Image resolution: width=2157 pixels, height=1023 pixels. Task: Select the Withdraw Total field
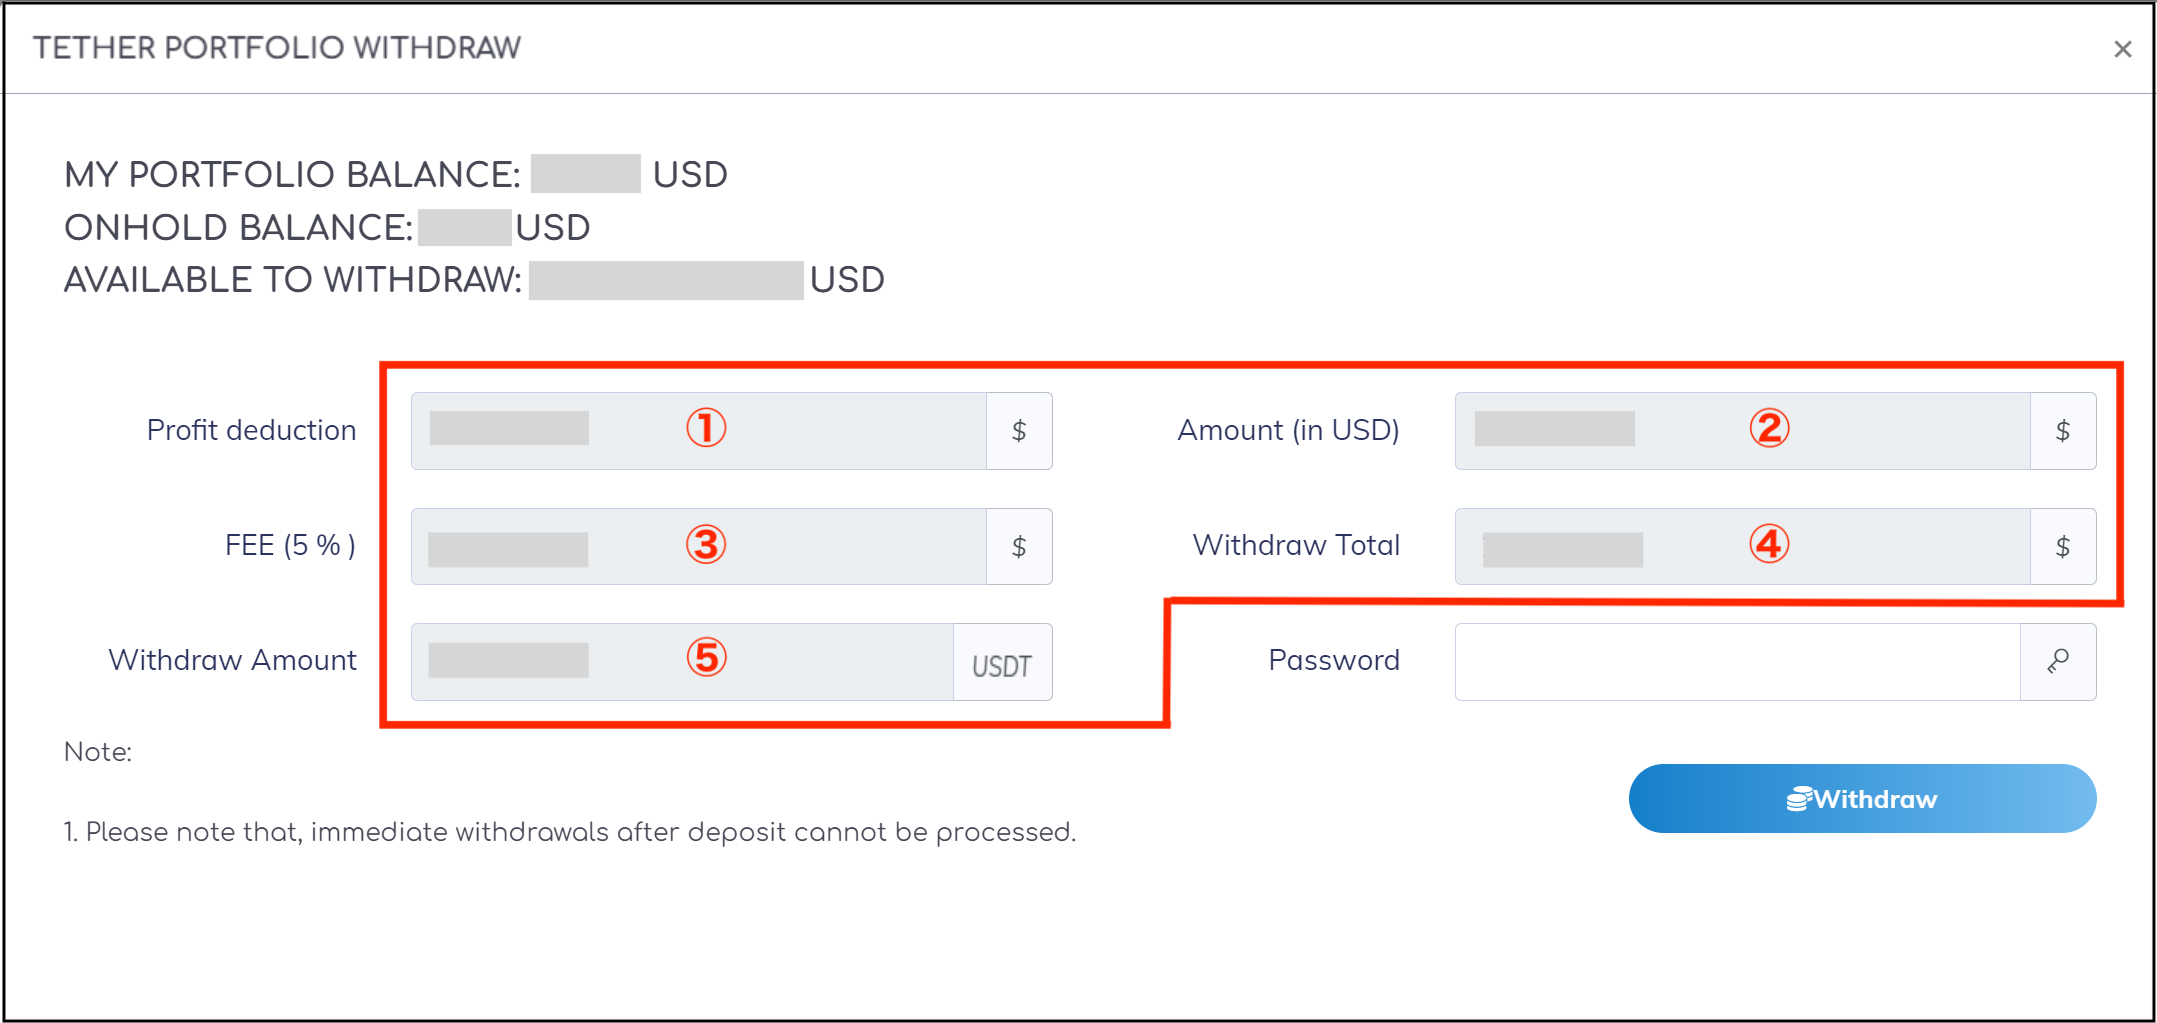[x=1743, y=546]
